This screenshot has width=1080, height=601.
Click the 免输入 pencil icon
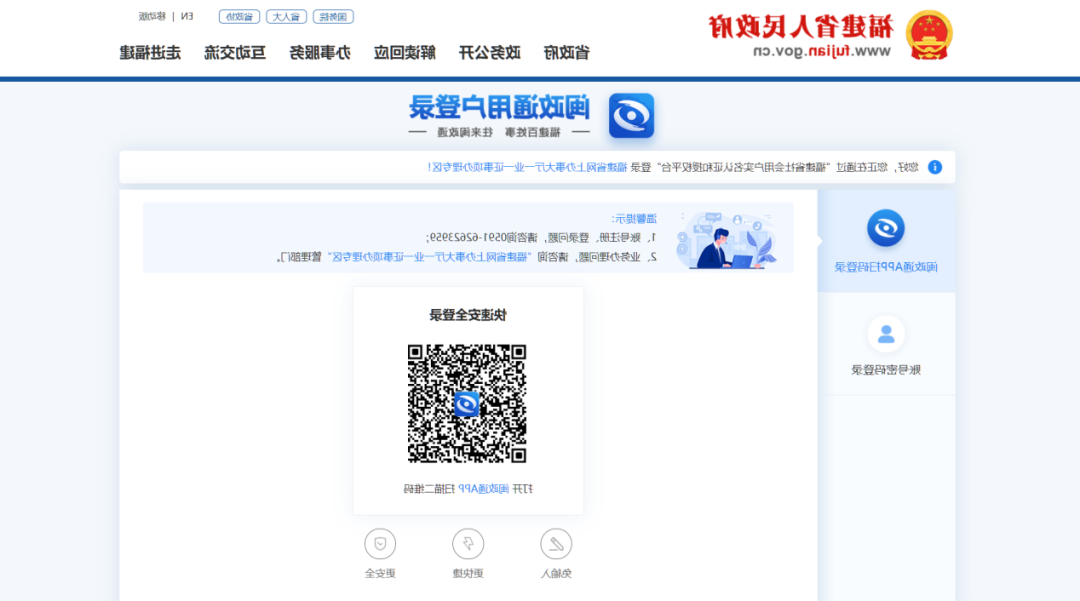(556, 544)
